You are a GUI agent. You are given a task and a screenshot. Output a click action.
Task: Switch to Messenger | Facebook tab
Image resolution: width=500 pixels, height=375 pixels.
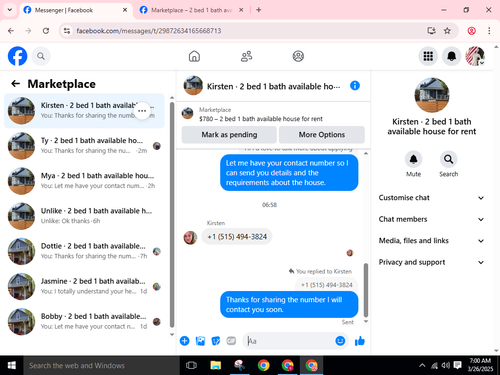coord(75,10)
